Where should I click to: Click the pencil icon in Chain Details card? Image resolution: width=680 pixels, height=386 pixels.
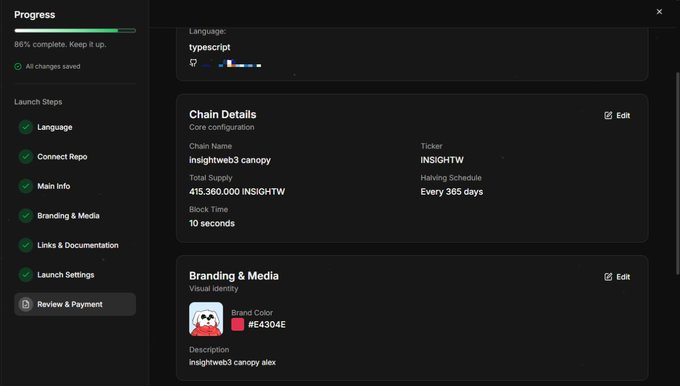(608, 115)
